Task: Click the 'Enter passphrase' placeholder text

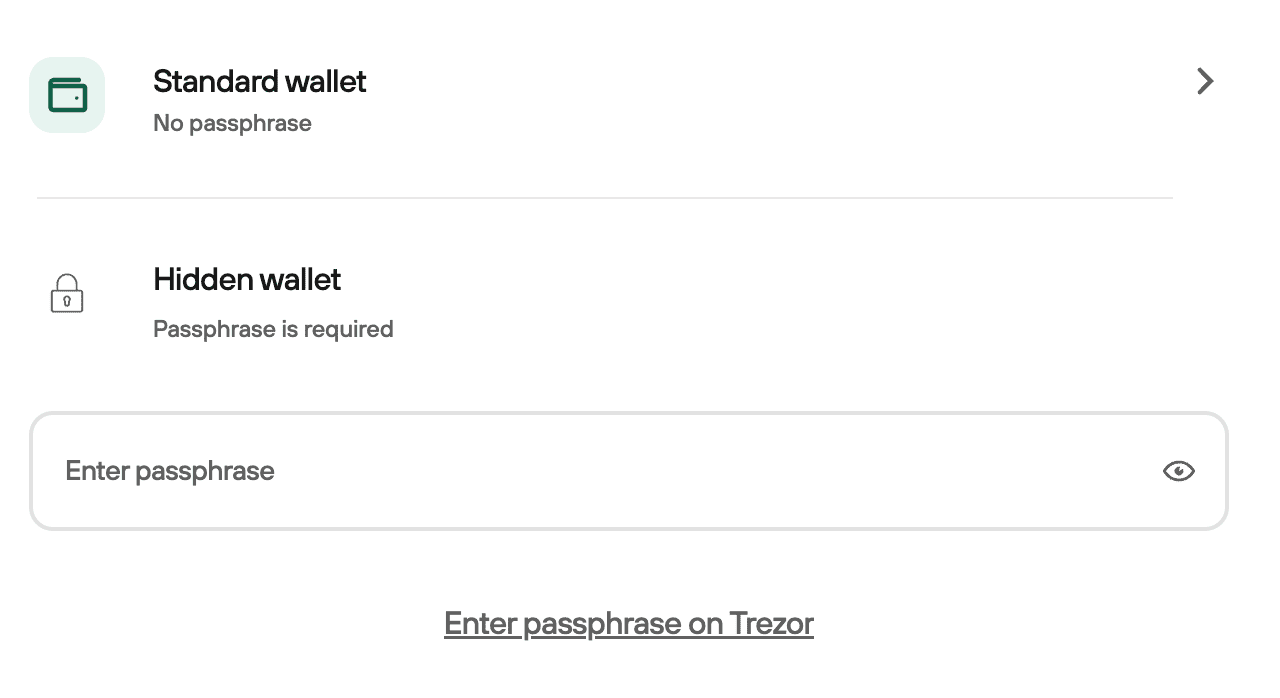Action: coord(170,471)
